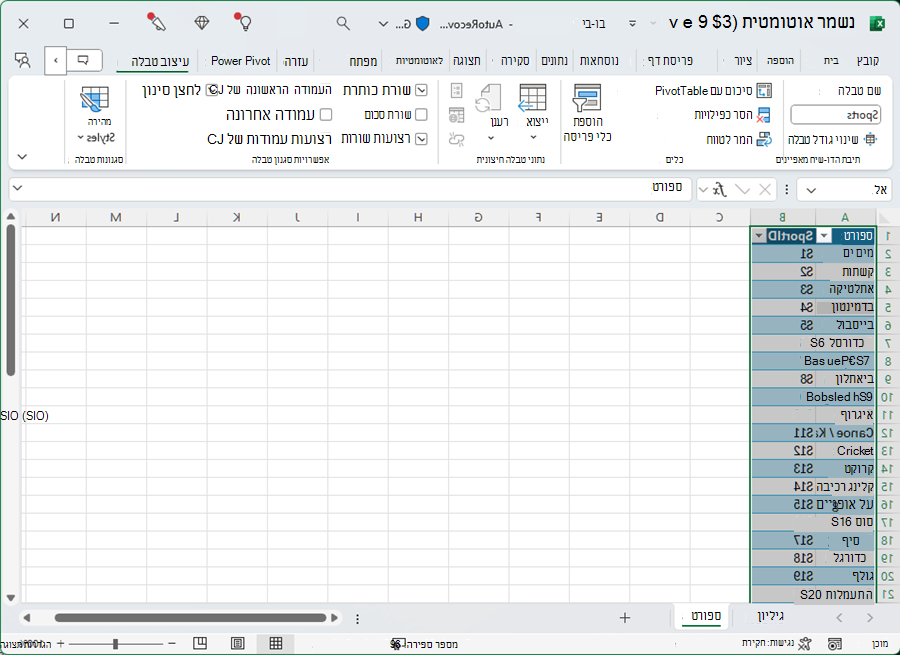
Task: Toggle Banded Rows (רצועות שורות) checkbox
Action: 422,139
